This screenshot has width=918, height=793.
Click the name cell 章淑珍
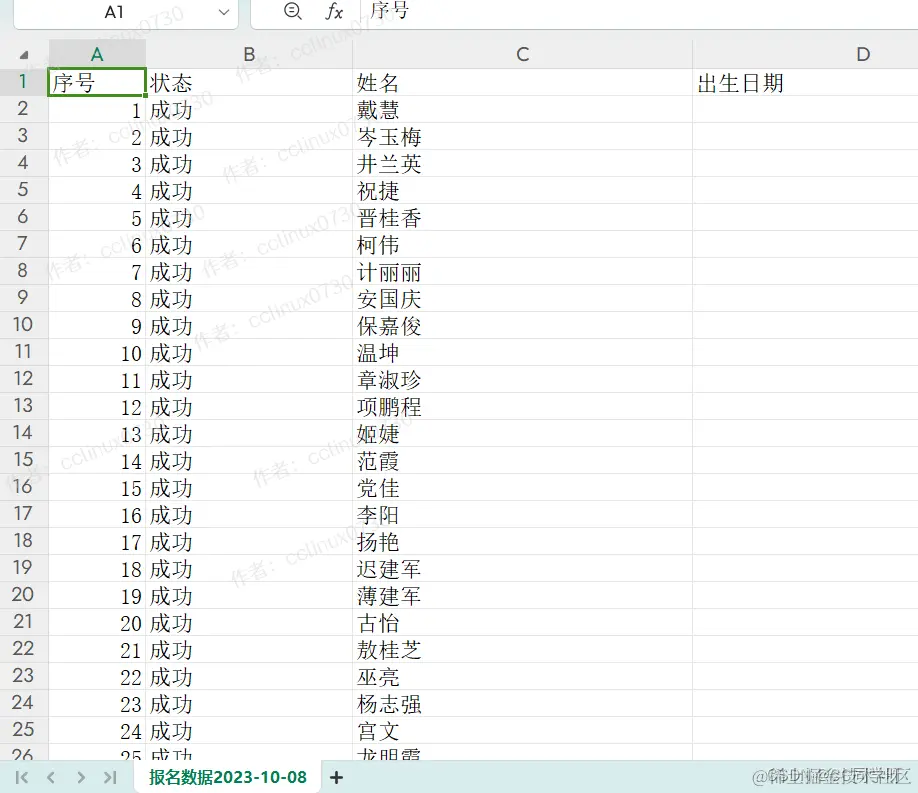(522, 380)
